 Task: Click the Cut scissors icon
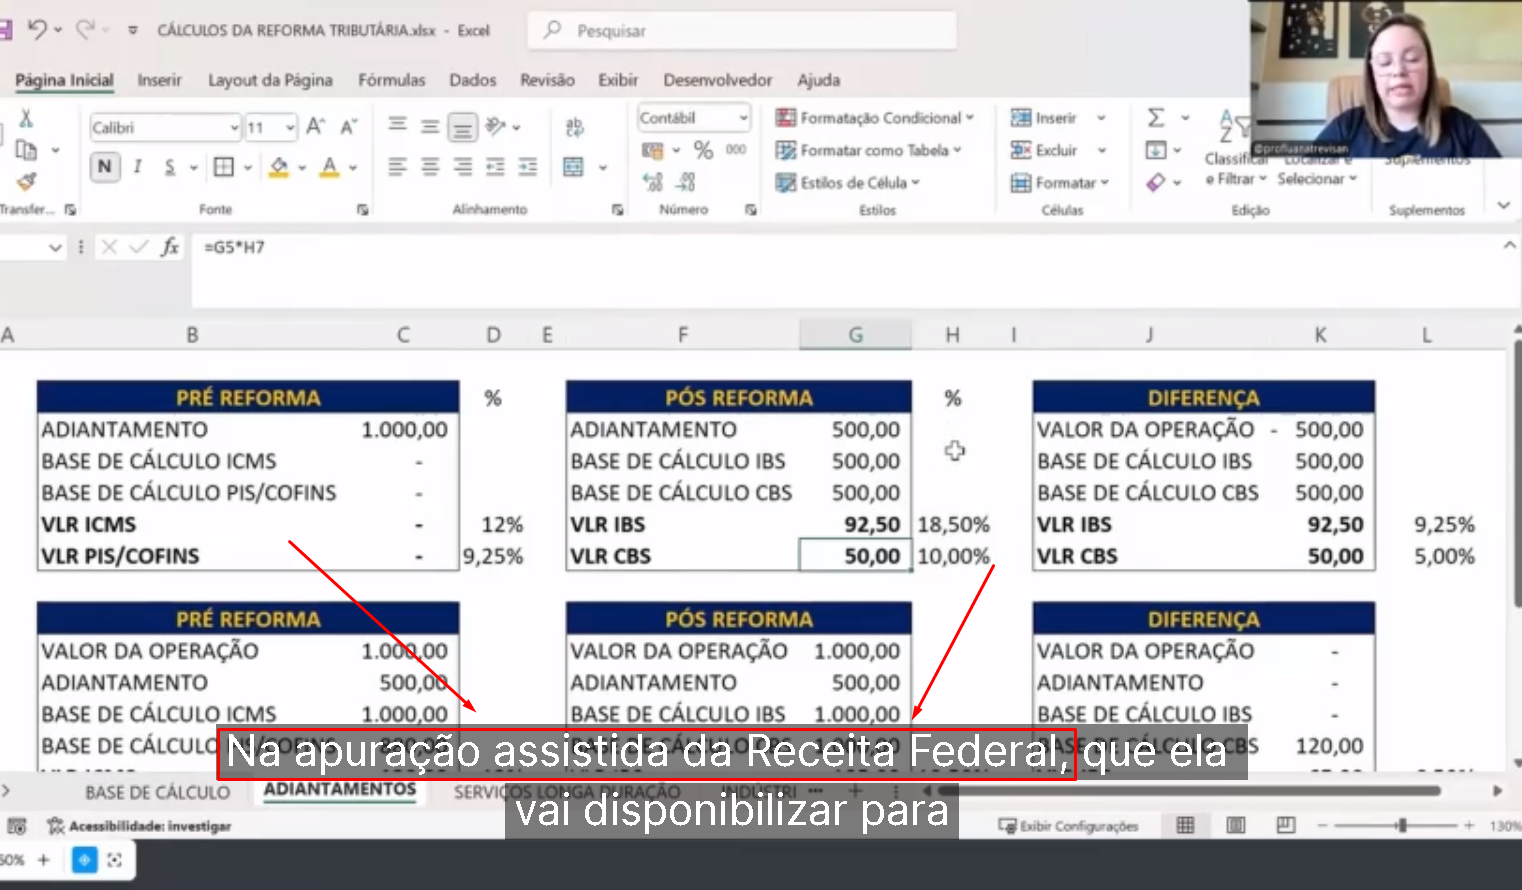(x=26, y=118)
